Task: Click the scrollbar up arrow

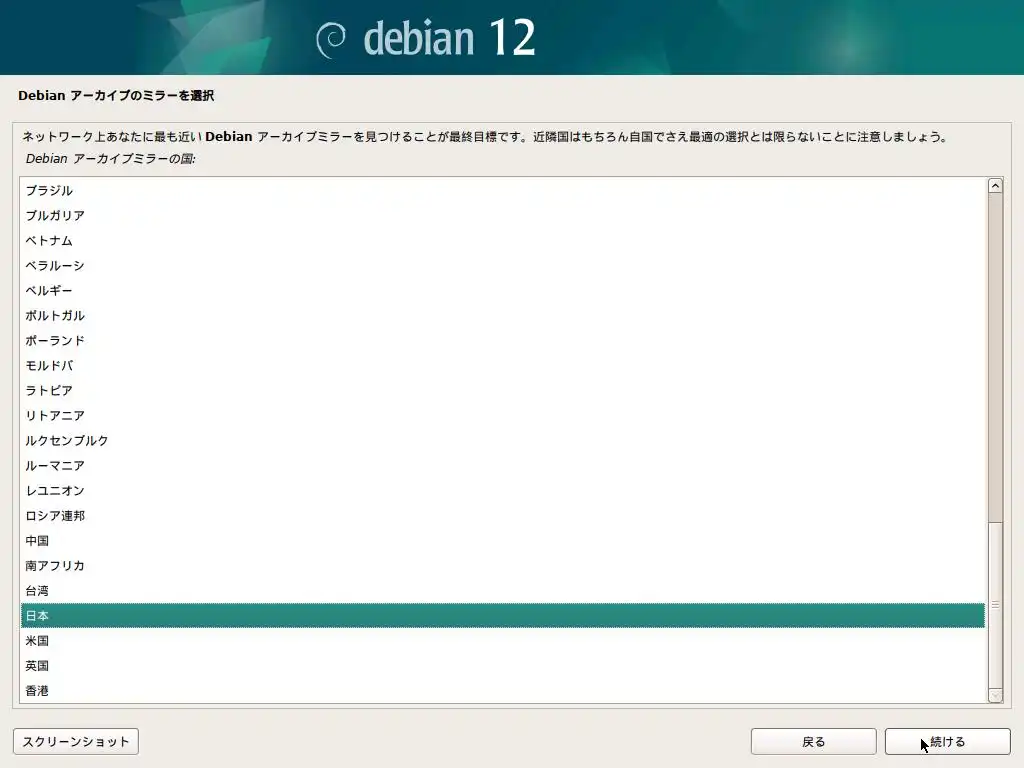Action: (x=995, y=186)
